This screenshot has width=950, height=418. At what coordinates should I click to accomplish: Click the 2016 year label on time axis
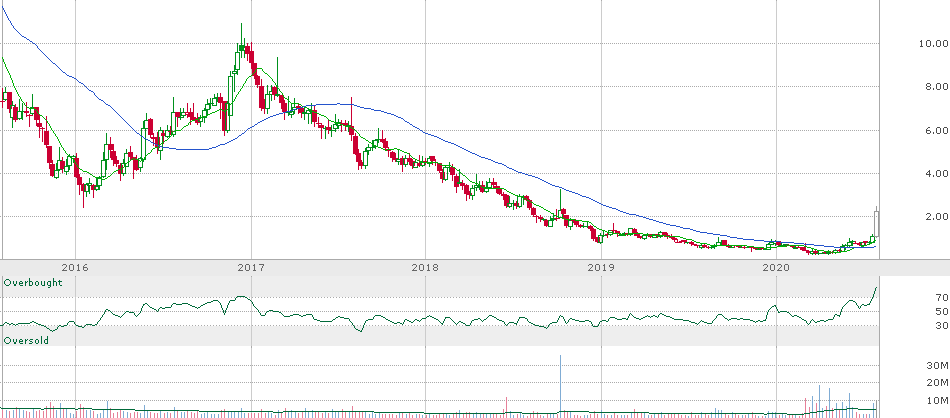tap(76, 267)
